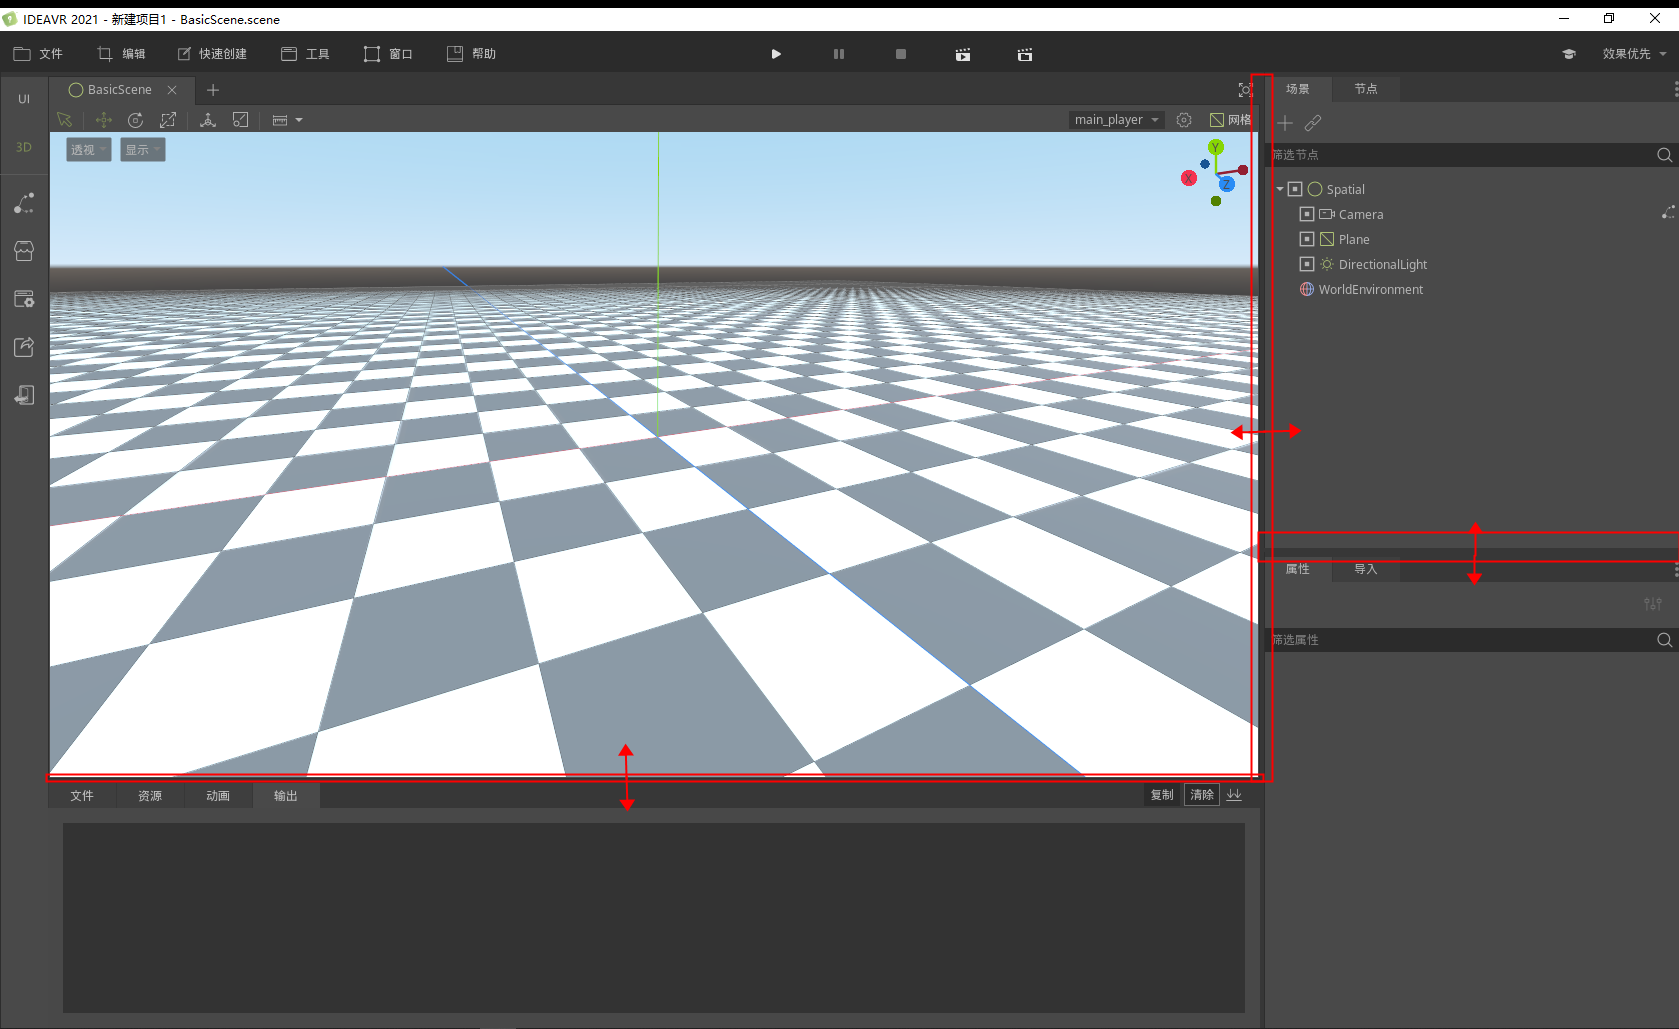Open the 快速创建 menu
This screenshot has height=1029, width=1679.
coord(212,54)
